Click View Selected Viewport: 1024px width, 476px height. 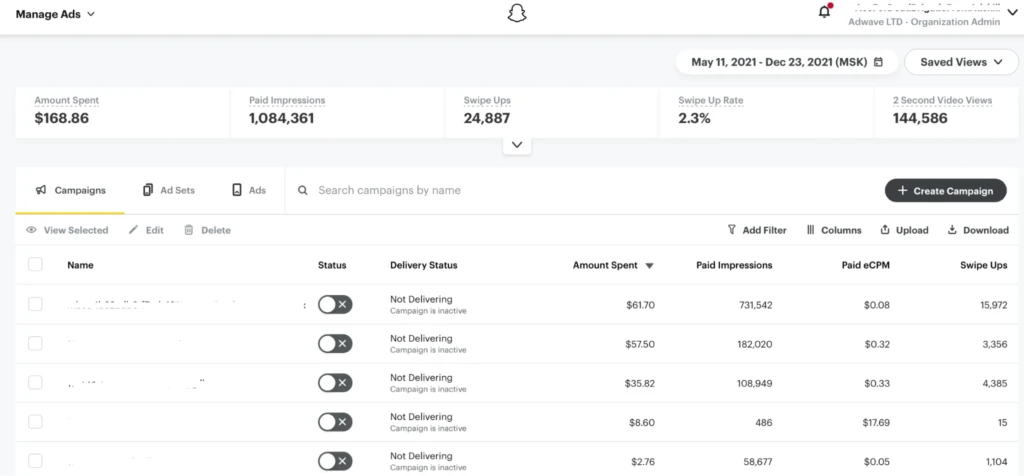(67, 230)
